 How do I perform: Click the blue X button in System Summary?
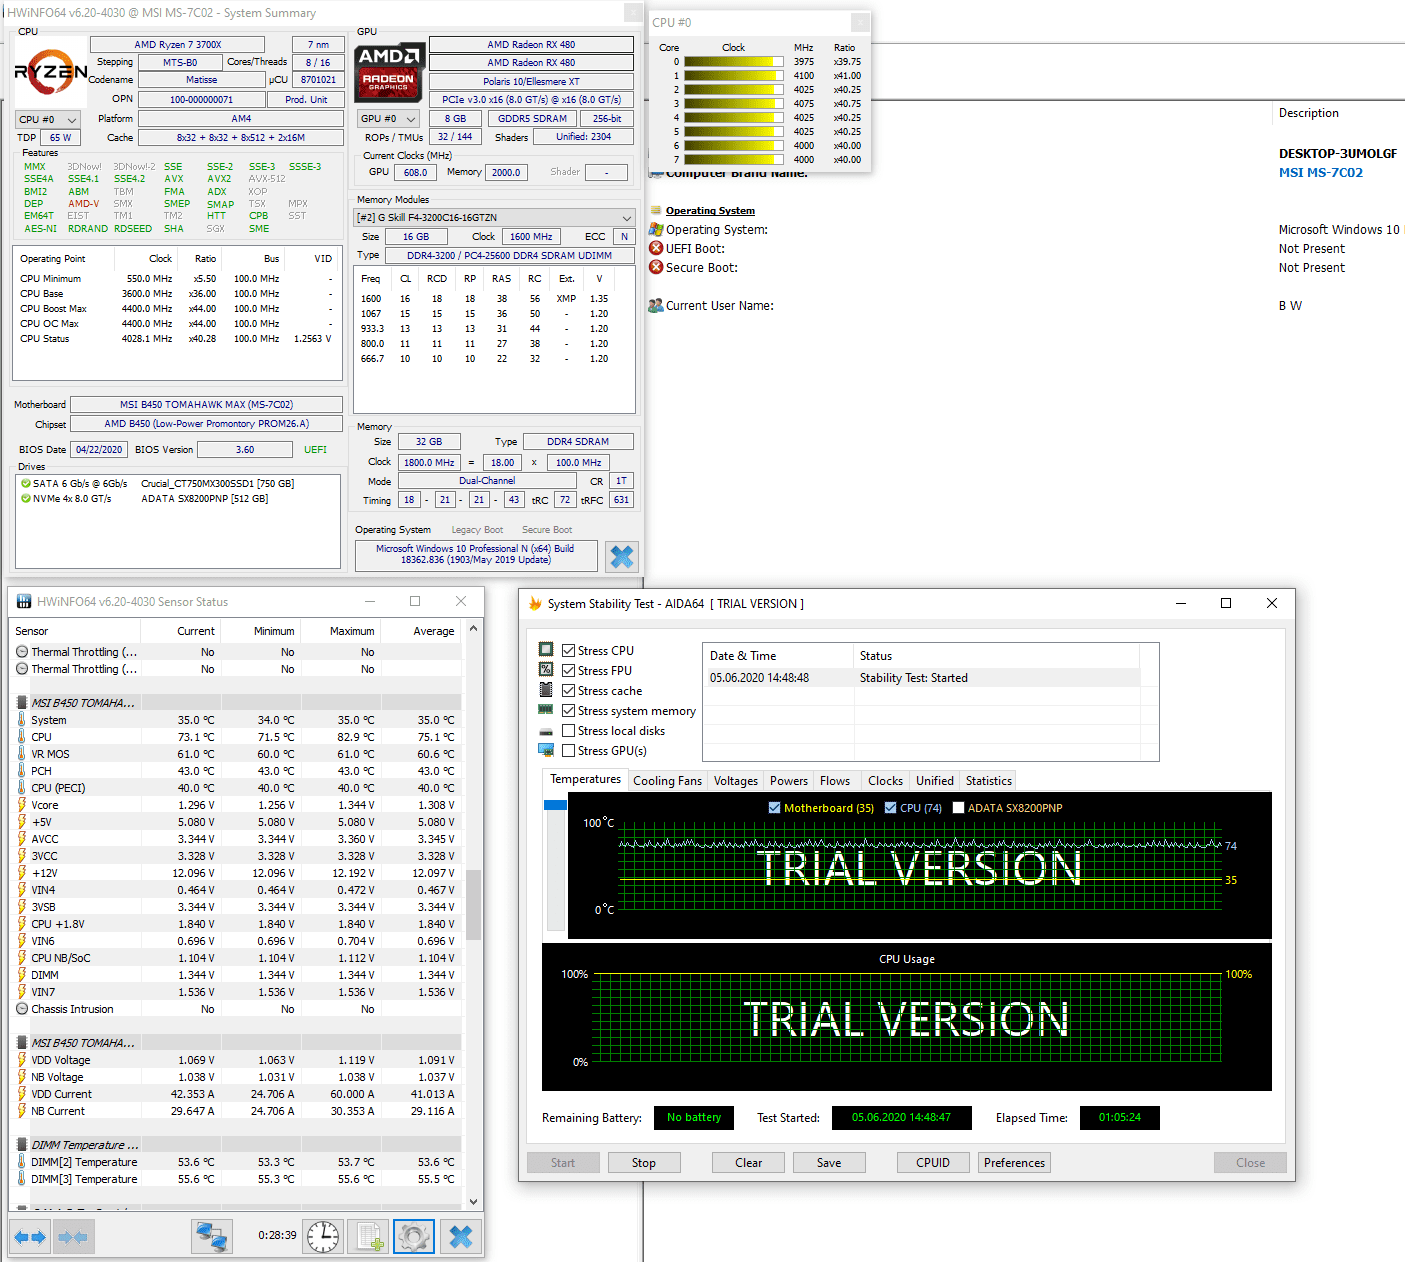click(622, 556)
